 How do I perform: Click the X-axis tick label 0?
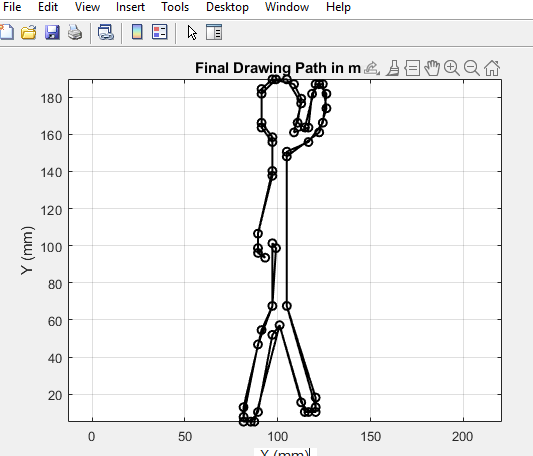click(91, 437)
